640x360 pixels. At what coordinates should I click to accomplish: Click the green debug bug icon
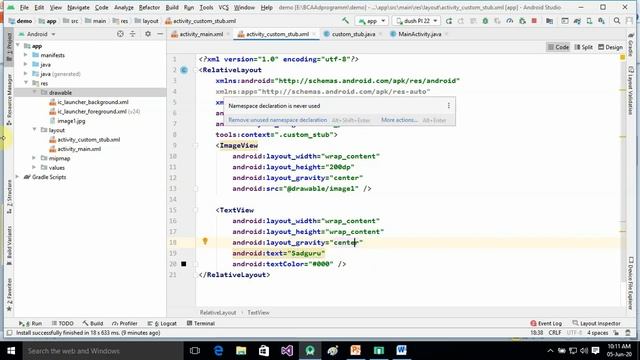[485, 21]
